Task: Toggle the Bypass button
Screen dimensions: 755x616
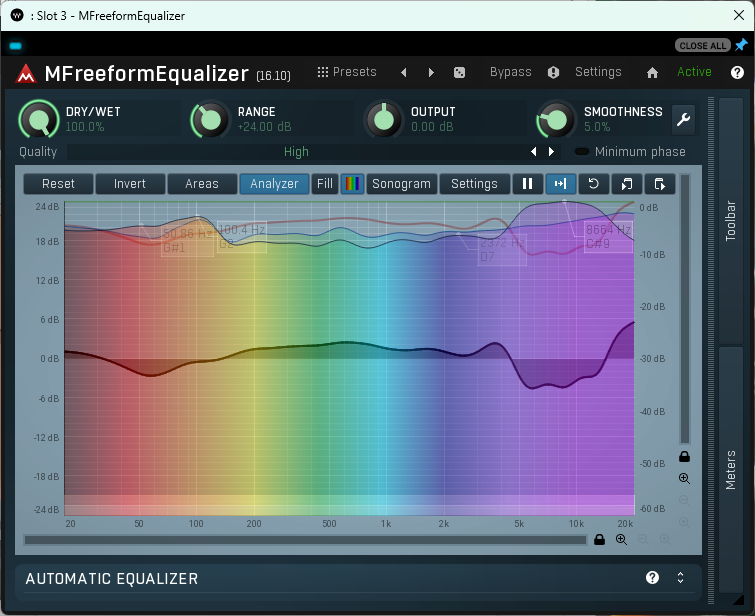Action: pyautogui.click(x=510, y=72)
